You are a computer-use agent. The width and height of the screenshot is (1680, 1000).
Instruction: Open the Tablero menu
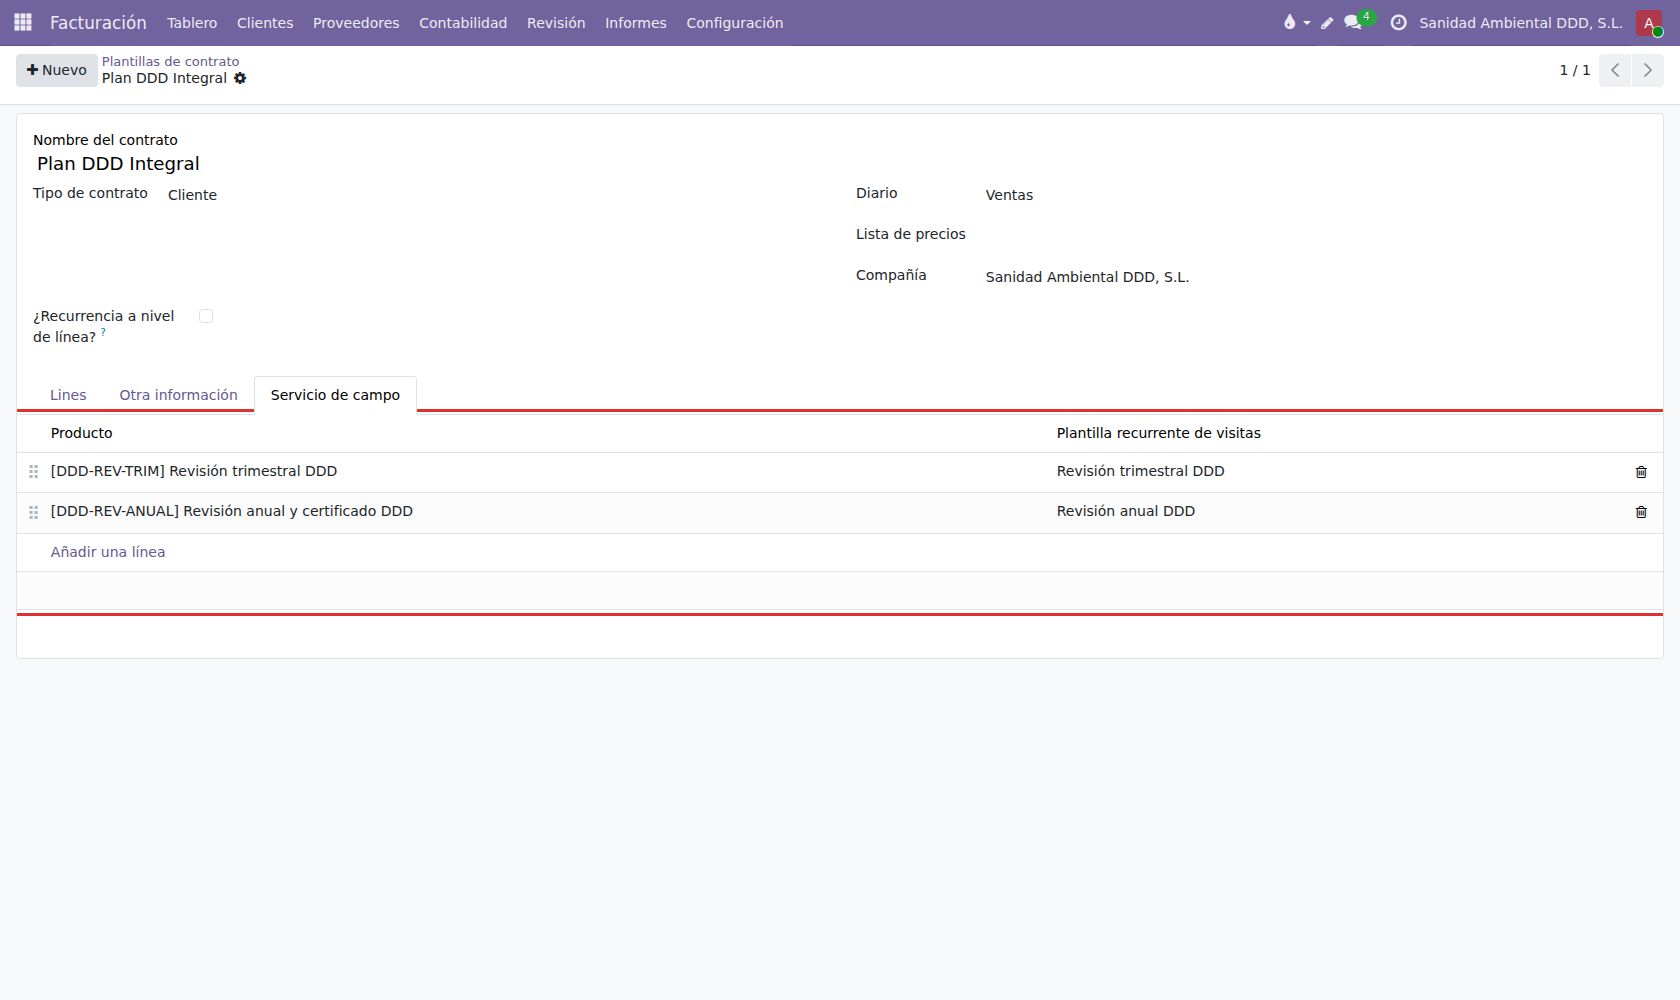pyautogui.click(x=192, y=23)
